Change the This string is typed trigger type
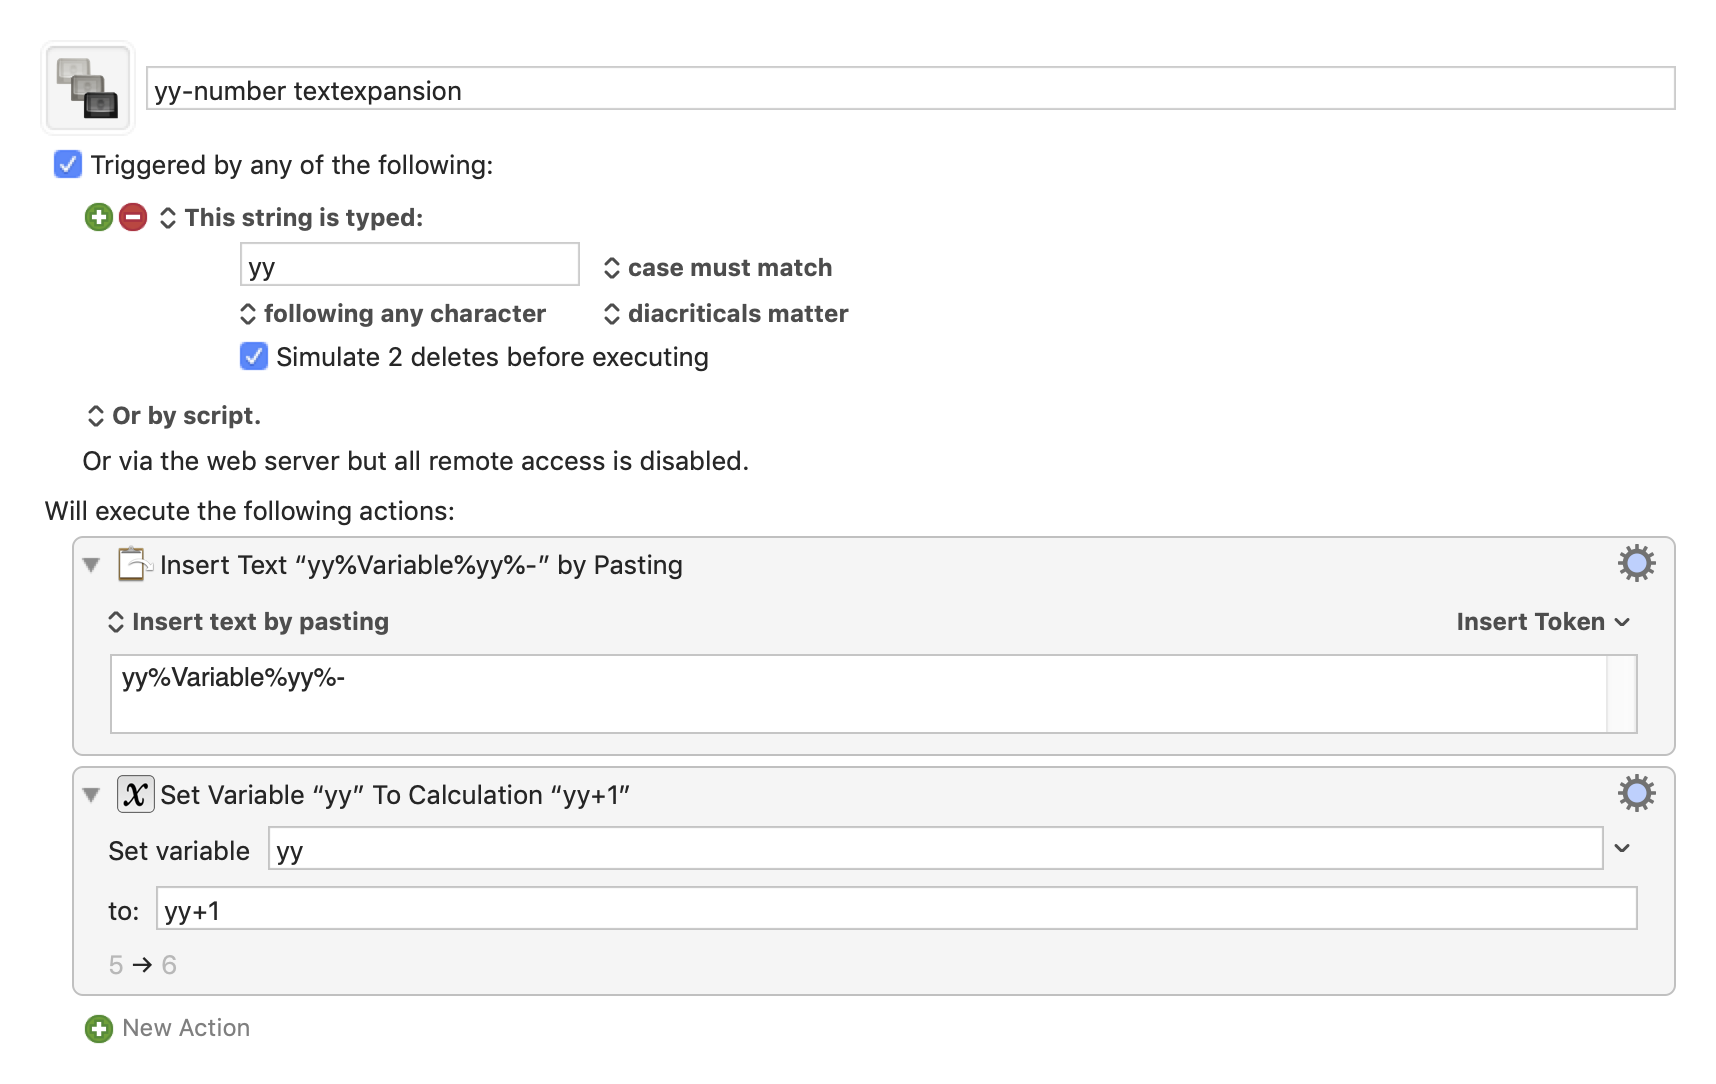The width and height of the screenshot is (1716, 1084). click(291, 218)
